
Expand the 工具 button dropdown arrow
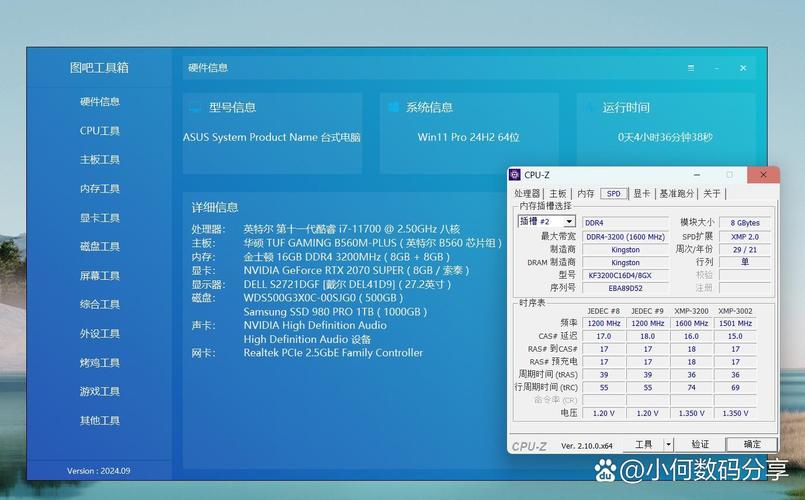[x=668, y=445]
